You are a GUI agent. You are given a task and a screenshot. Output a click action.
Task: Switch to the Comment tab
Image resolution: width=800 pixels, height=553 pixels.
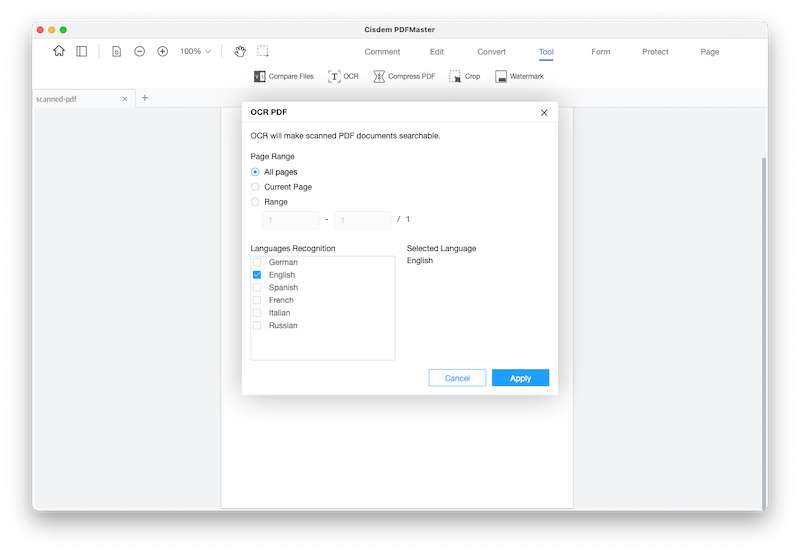point(382,52)
